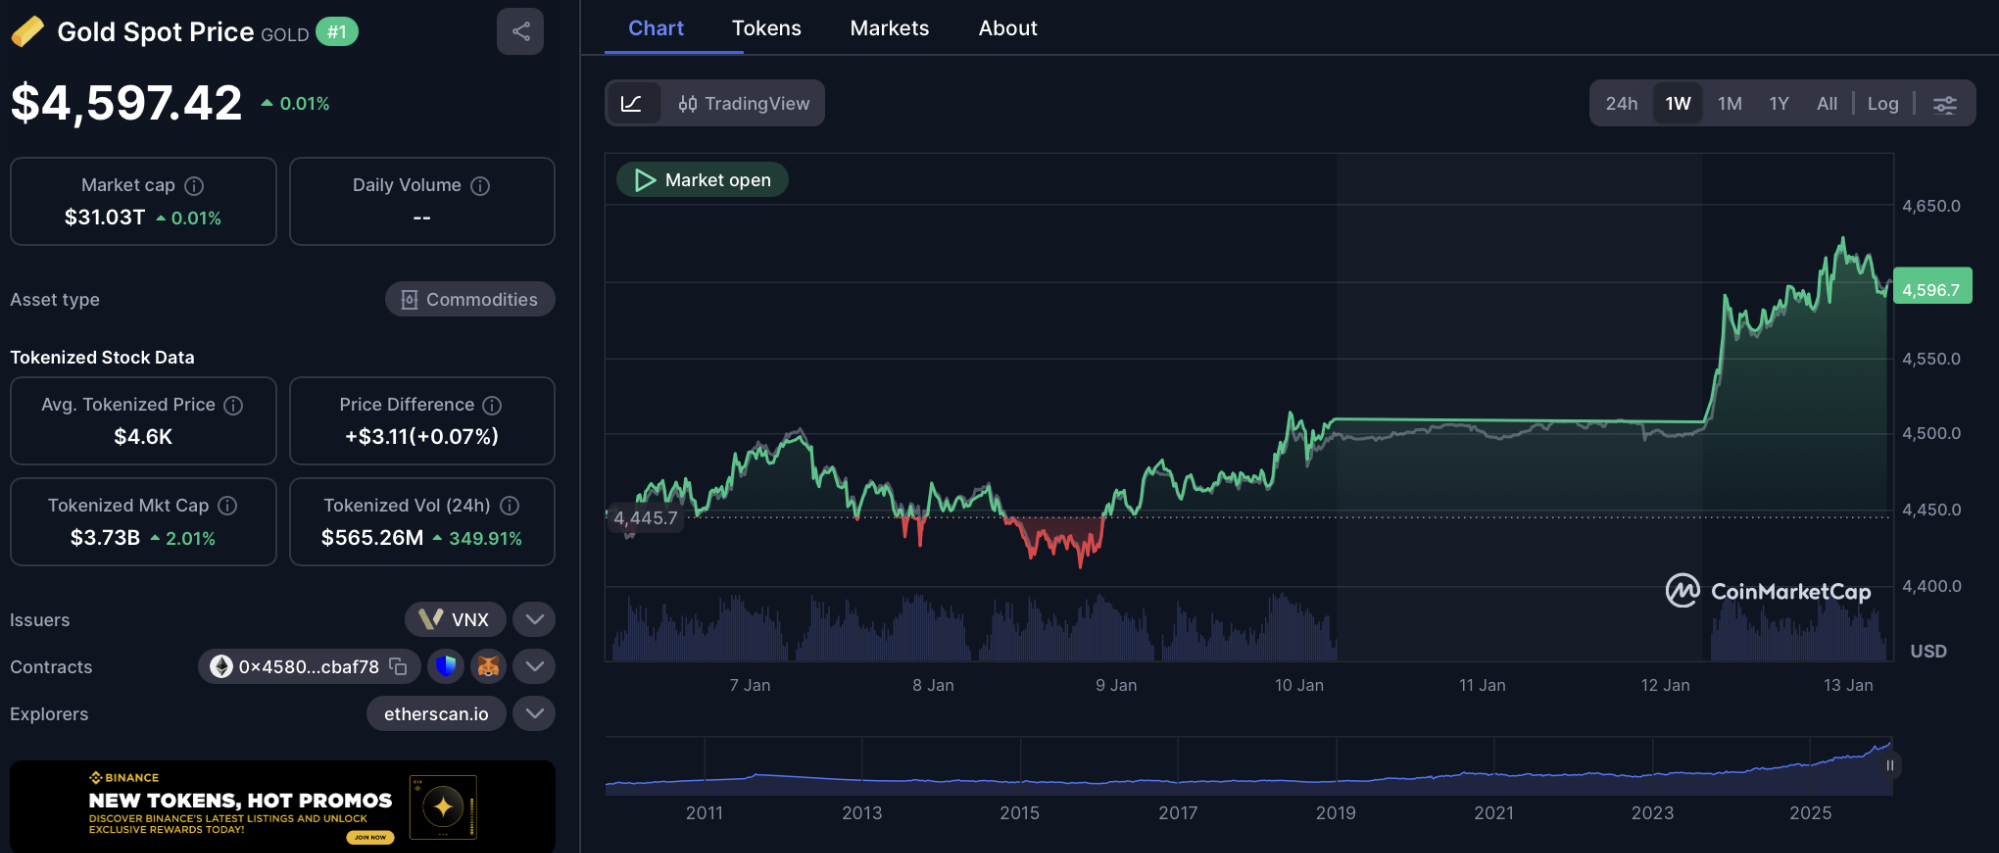Click Tokenized Vol (24h) info icon
This screenshot has height=853, width=1999.
click(x=509, y=506)
